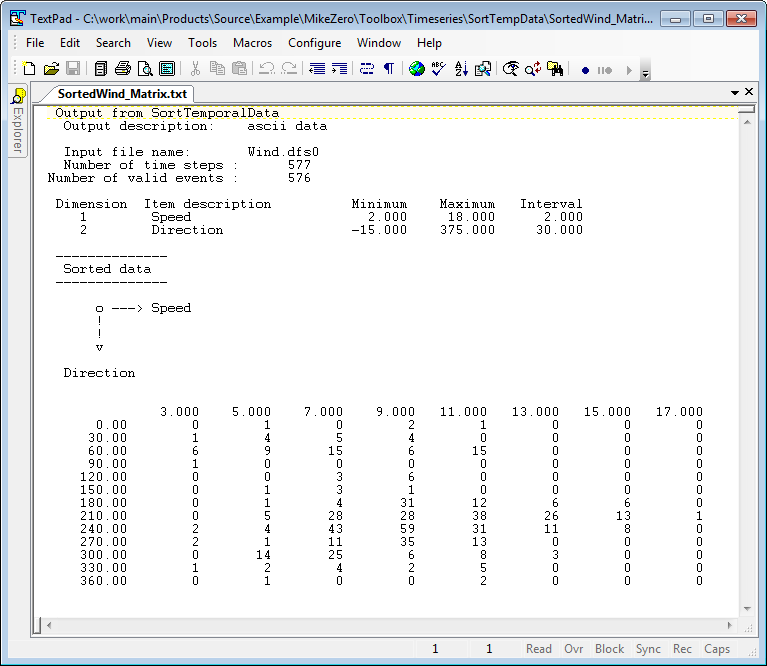Click the horizontal scrollbar right arrow
This screenshot has height=666, width=767.
pyautogui.click(x=730, y=625)
